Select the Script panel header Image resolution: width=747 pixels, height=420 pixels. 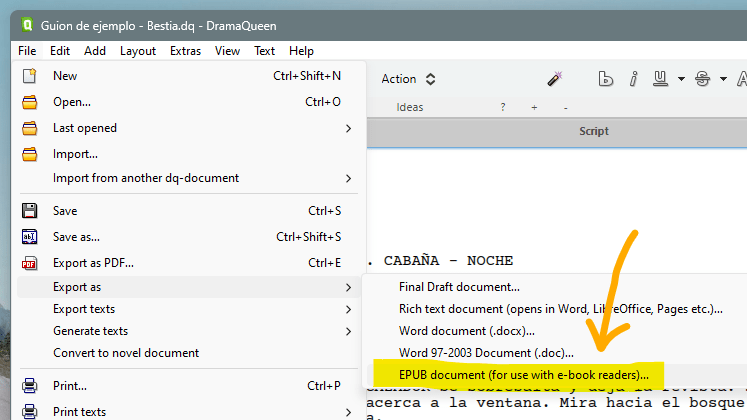(x=593, y=131)
